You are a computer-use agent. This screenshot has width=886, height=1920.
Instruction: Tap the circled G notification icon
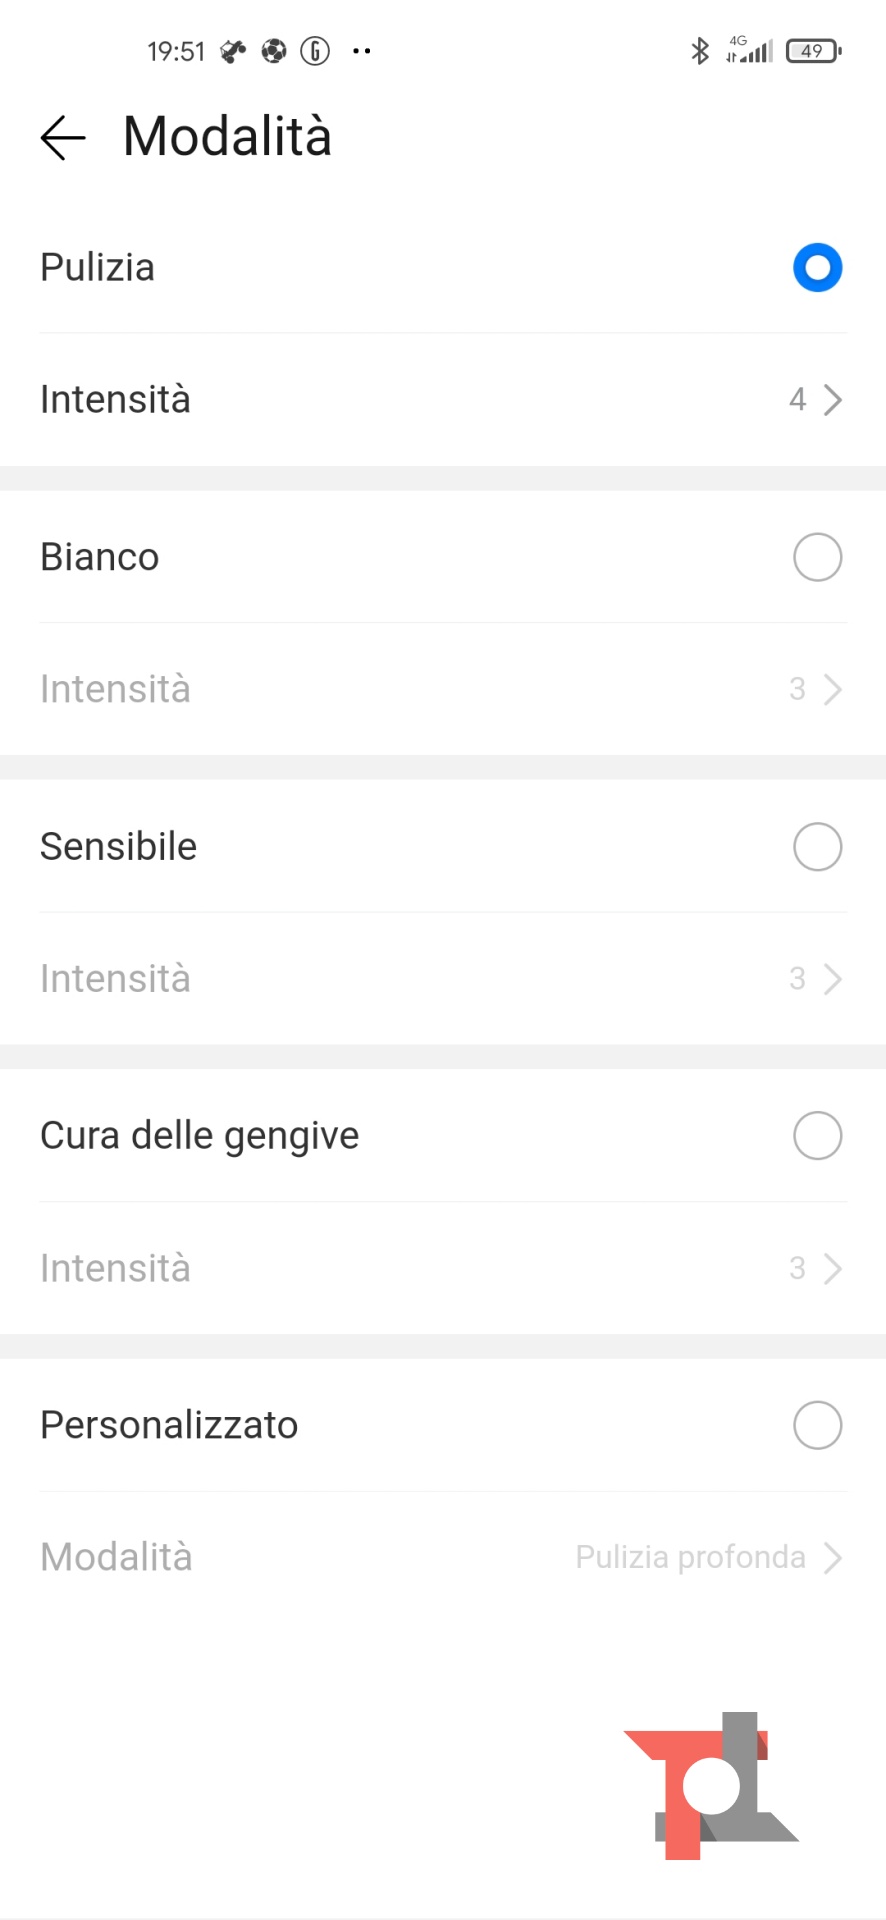[315, 51]
